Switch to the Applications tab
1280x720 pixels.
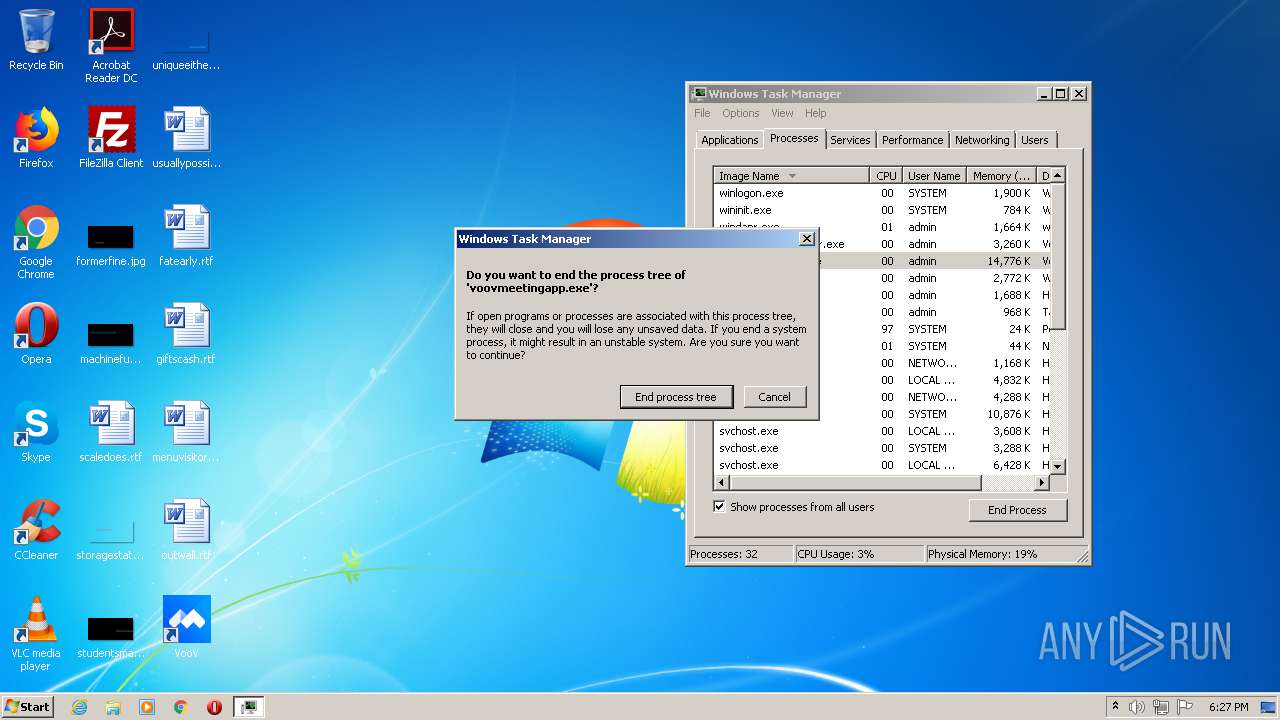(x=730, y=140)
